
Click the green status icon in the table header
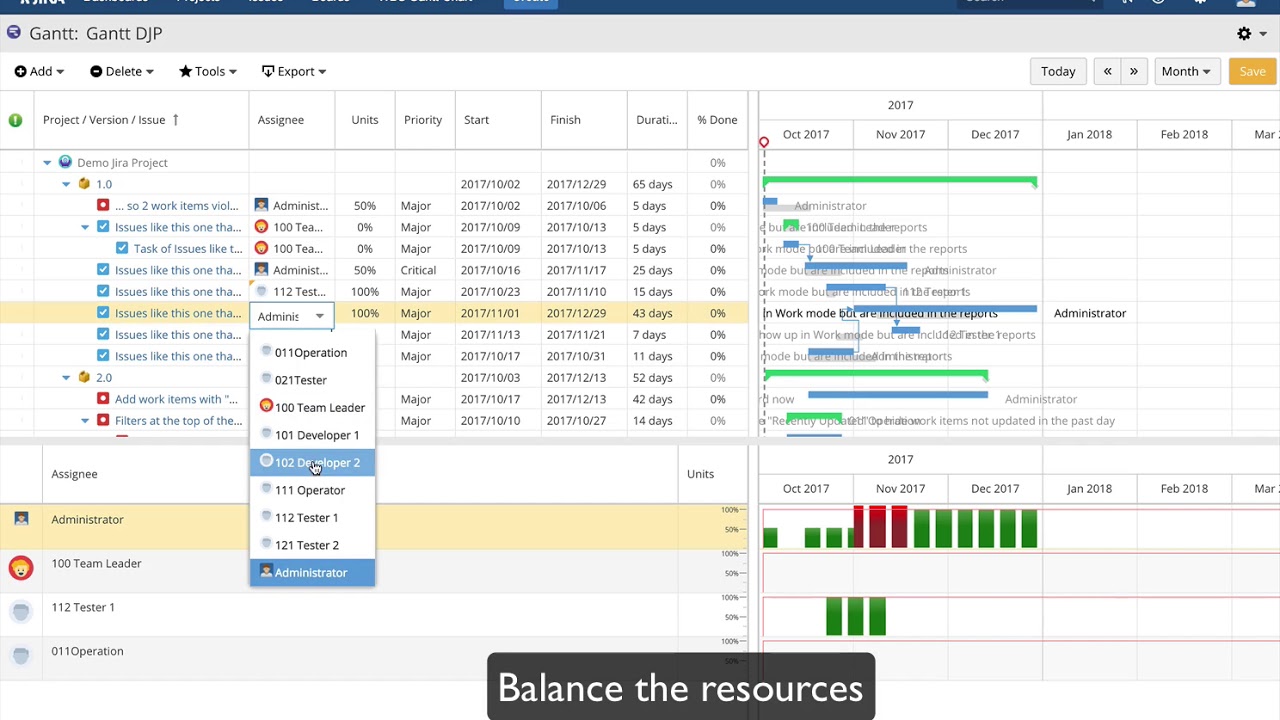[x=15, y=120]
